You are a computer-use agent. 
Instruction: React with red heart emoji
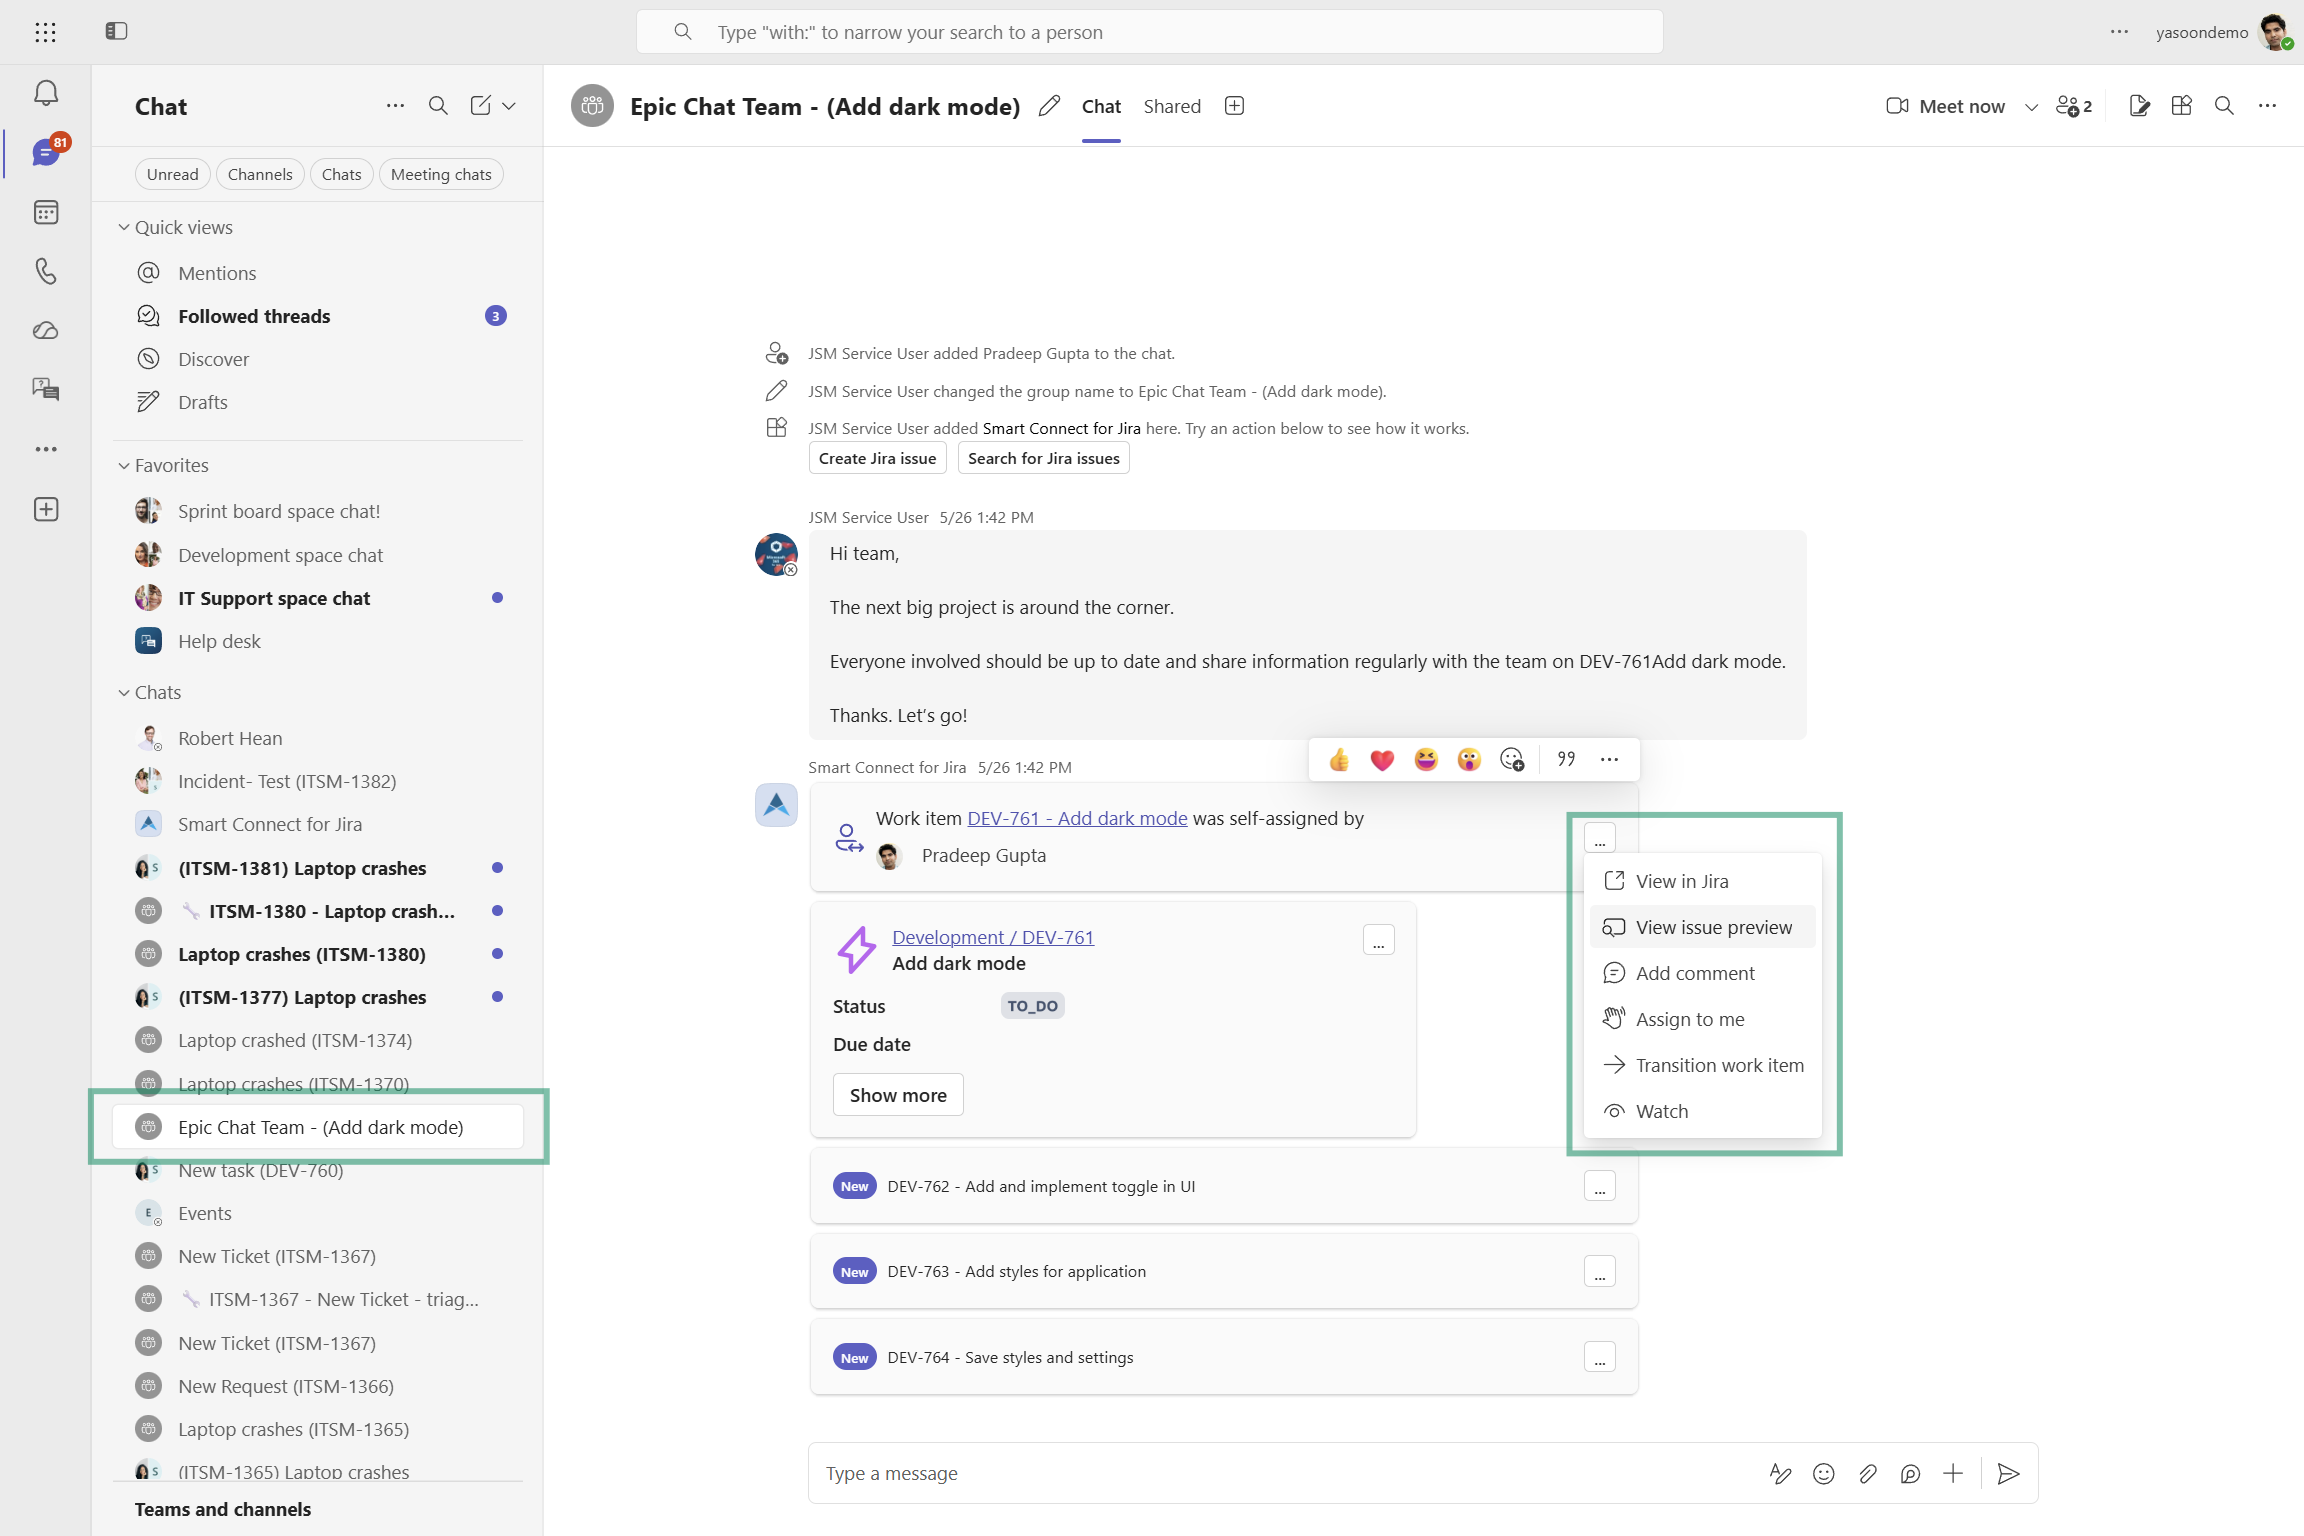[x=1382, y=760]
